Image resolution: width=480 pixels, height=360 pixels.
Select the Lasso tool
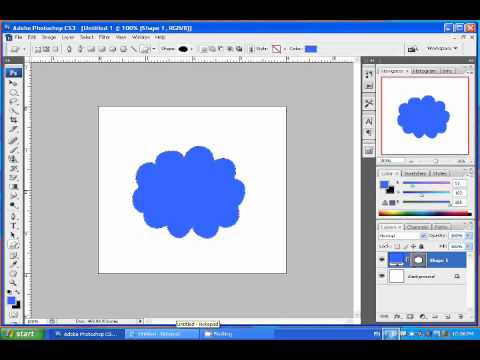tap(13, 101)
